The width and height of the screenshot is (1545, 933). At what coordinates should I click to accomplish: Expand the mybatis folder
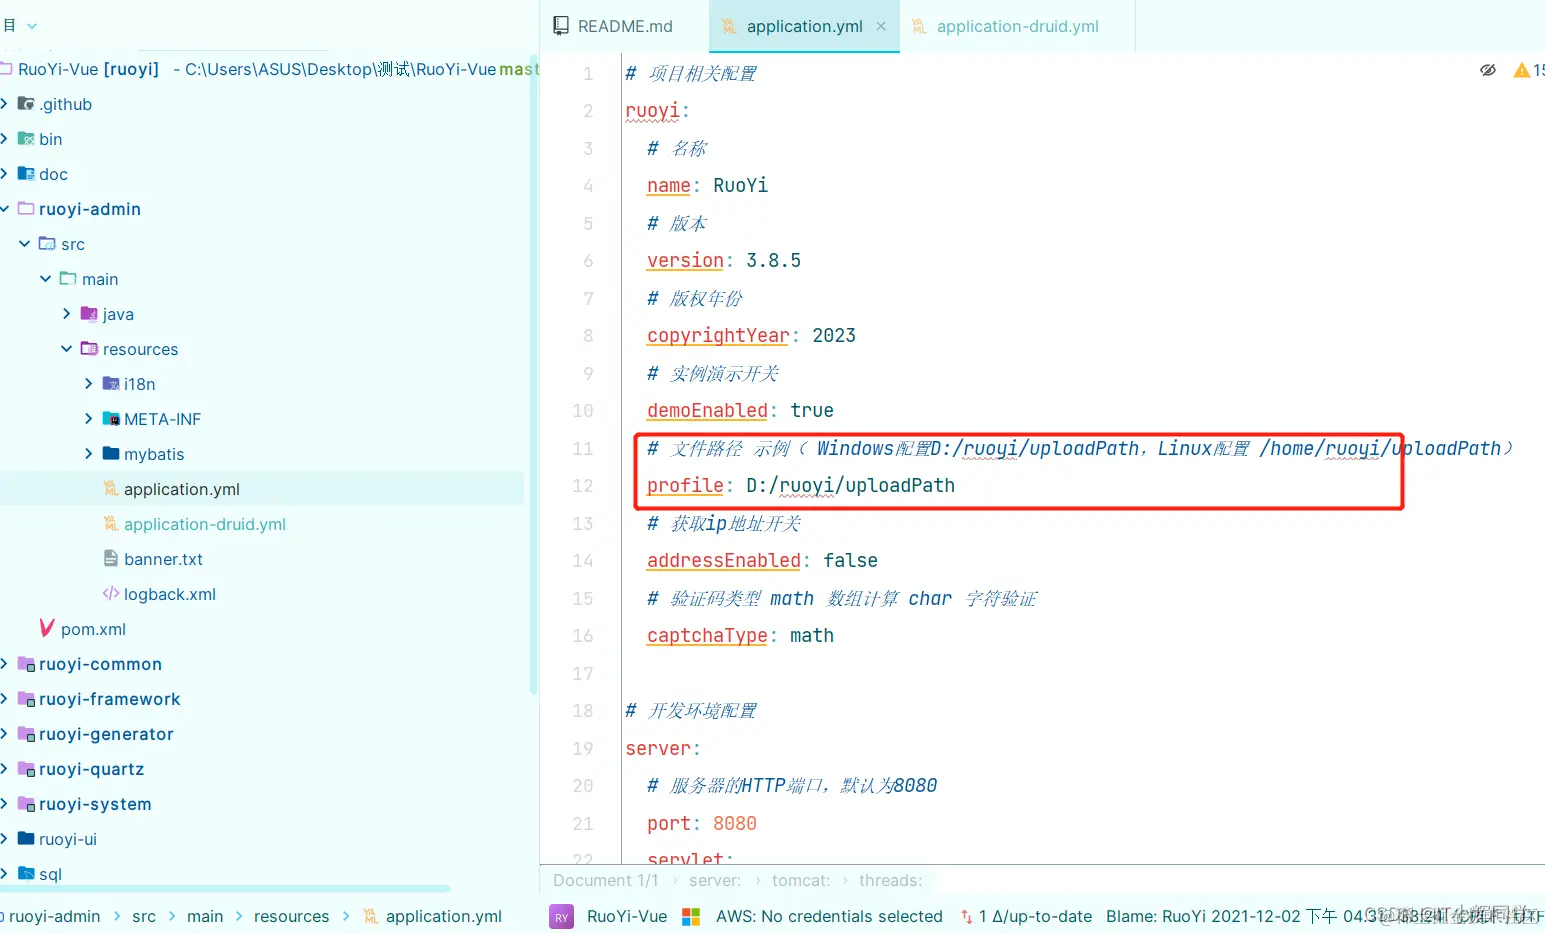(88, 454)
